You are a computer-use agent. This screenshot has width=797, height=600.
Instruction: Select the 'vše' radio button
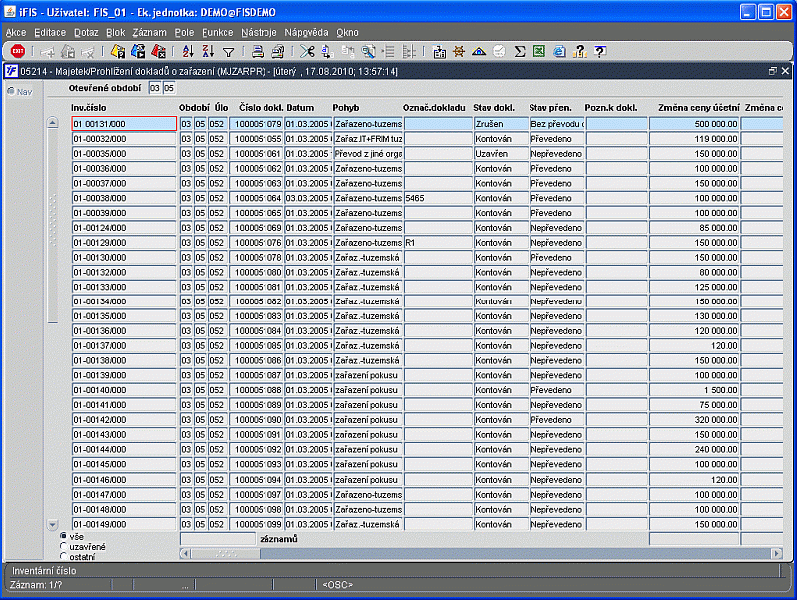pyautogui.click(x=65, y=536)
